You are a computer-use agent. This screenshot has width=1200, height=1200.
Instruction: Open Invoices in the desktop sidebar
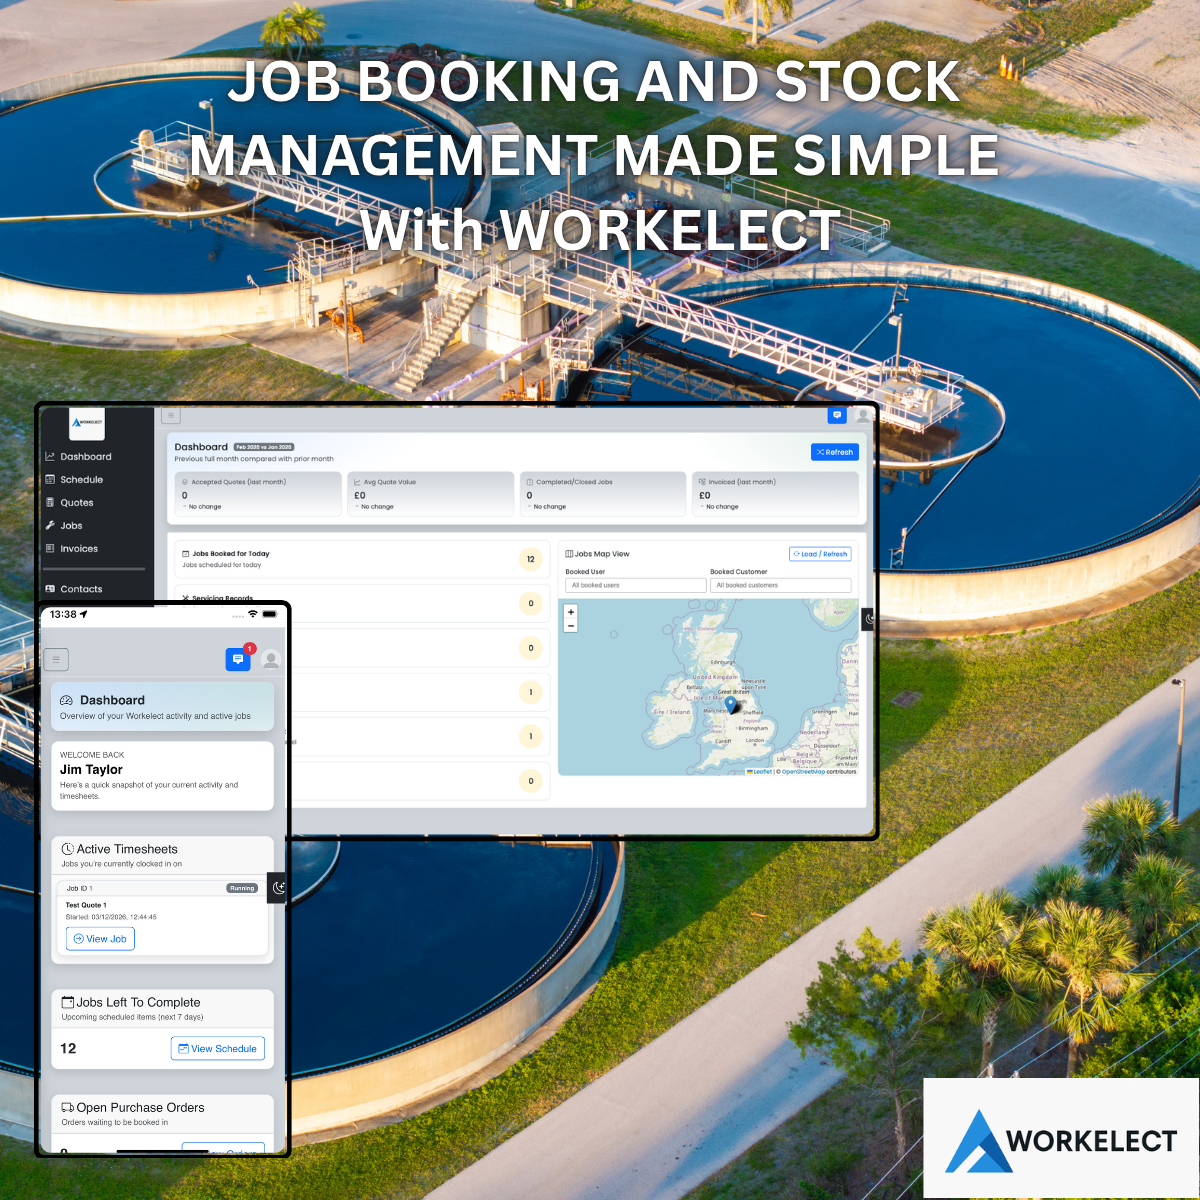point(71,549)
